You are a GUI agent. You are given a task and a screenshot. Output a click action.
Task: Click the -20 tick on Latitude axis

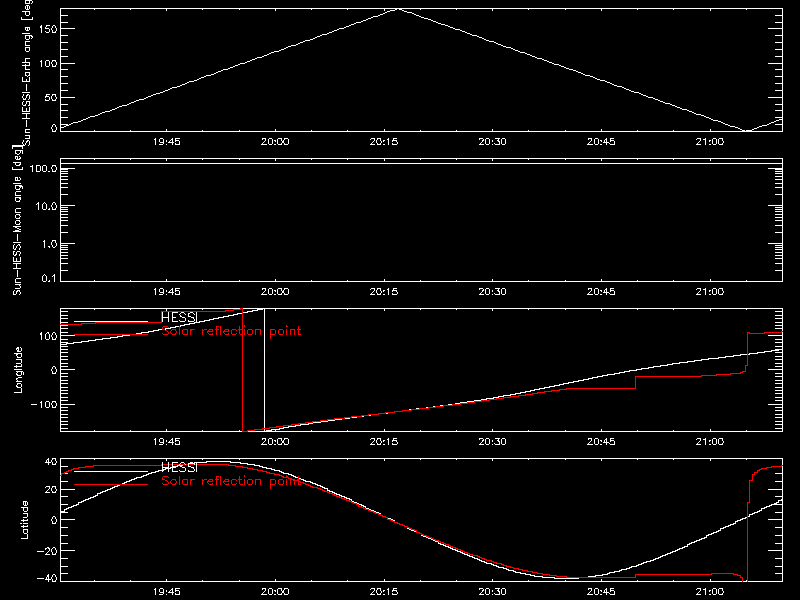(47, 551)
